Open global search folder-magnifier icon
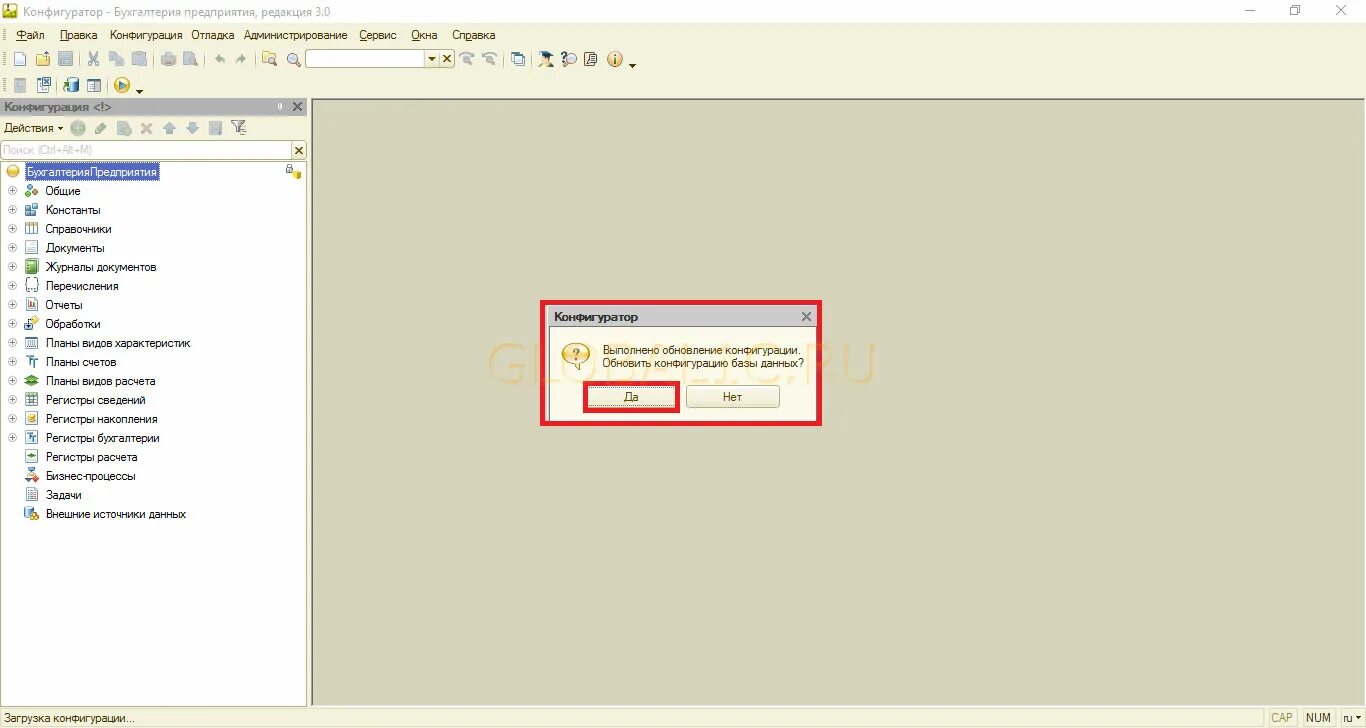 [x=269, y=59]
